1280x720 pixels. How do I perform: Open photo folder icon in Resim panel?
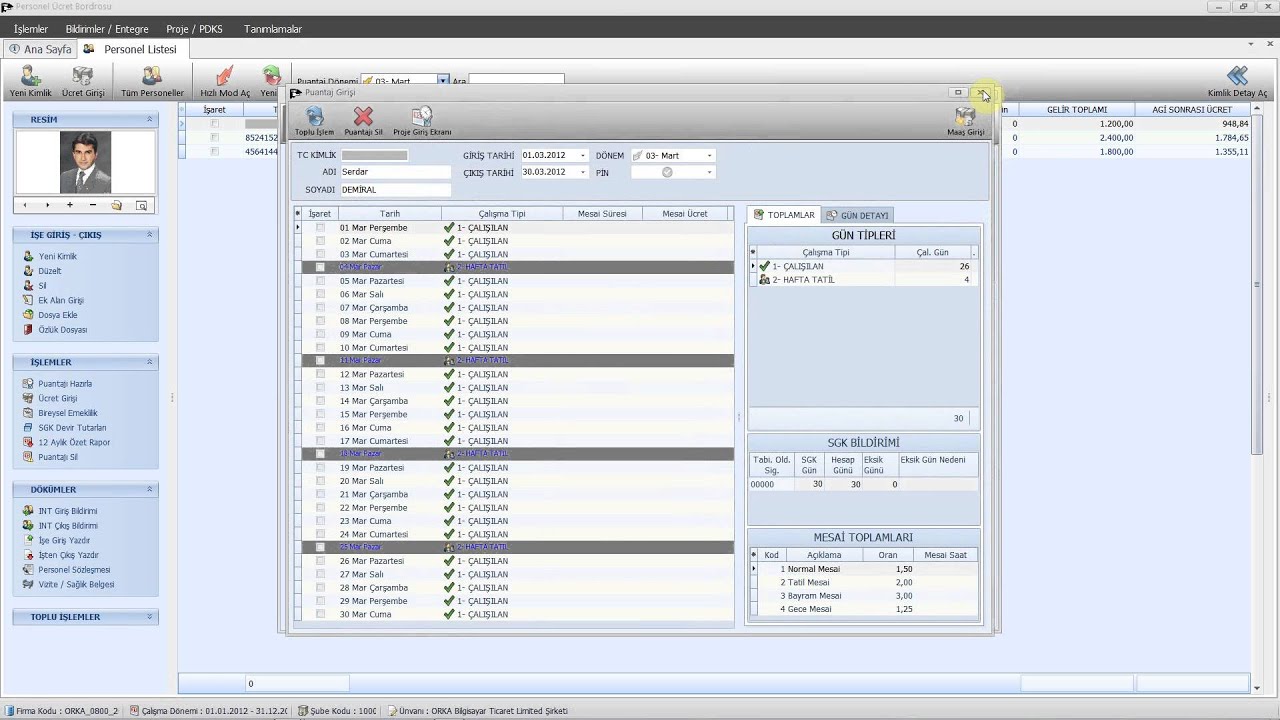(x=117, y=205)
